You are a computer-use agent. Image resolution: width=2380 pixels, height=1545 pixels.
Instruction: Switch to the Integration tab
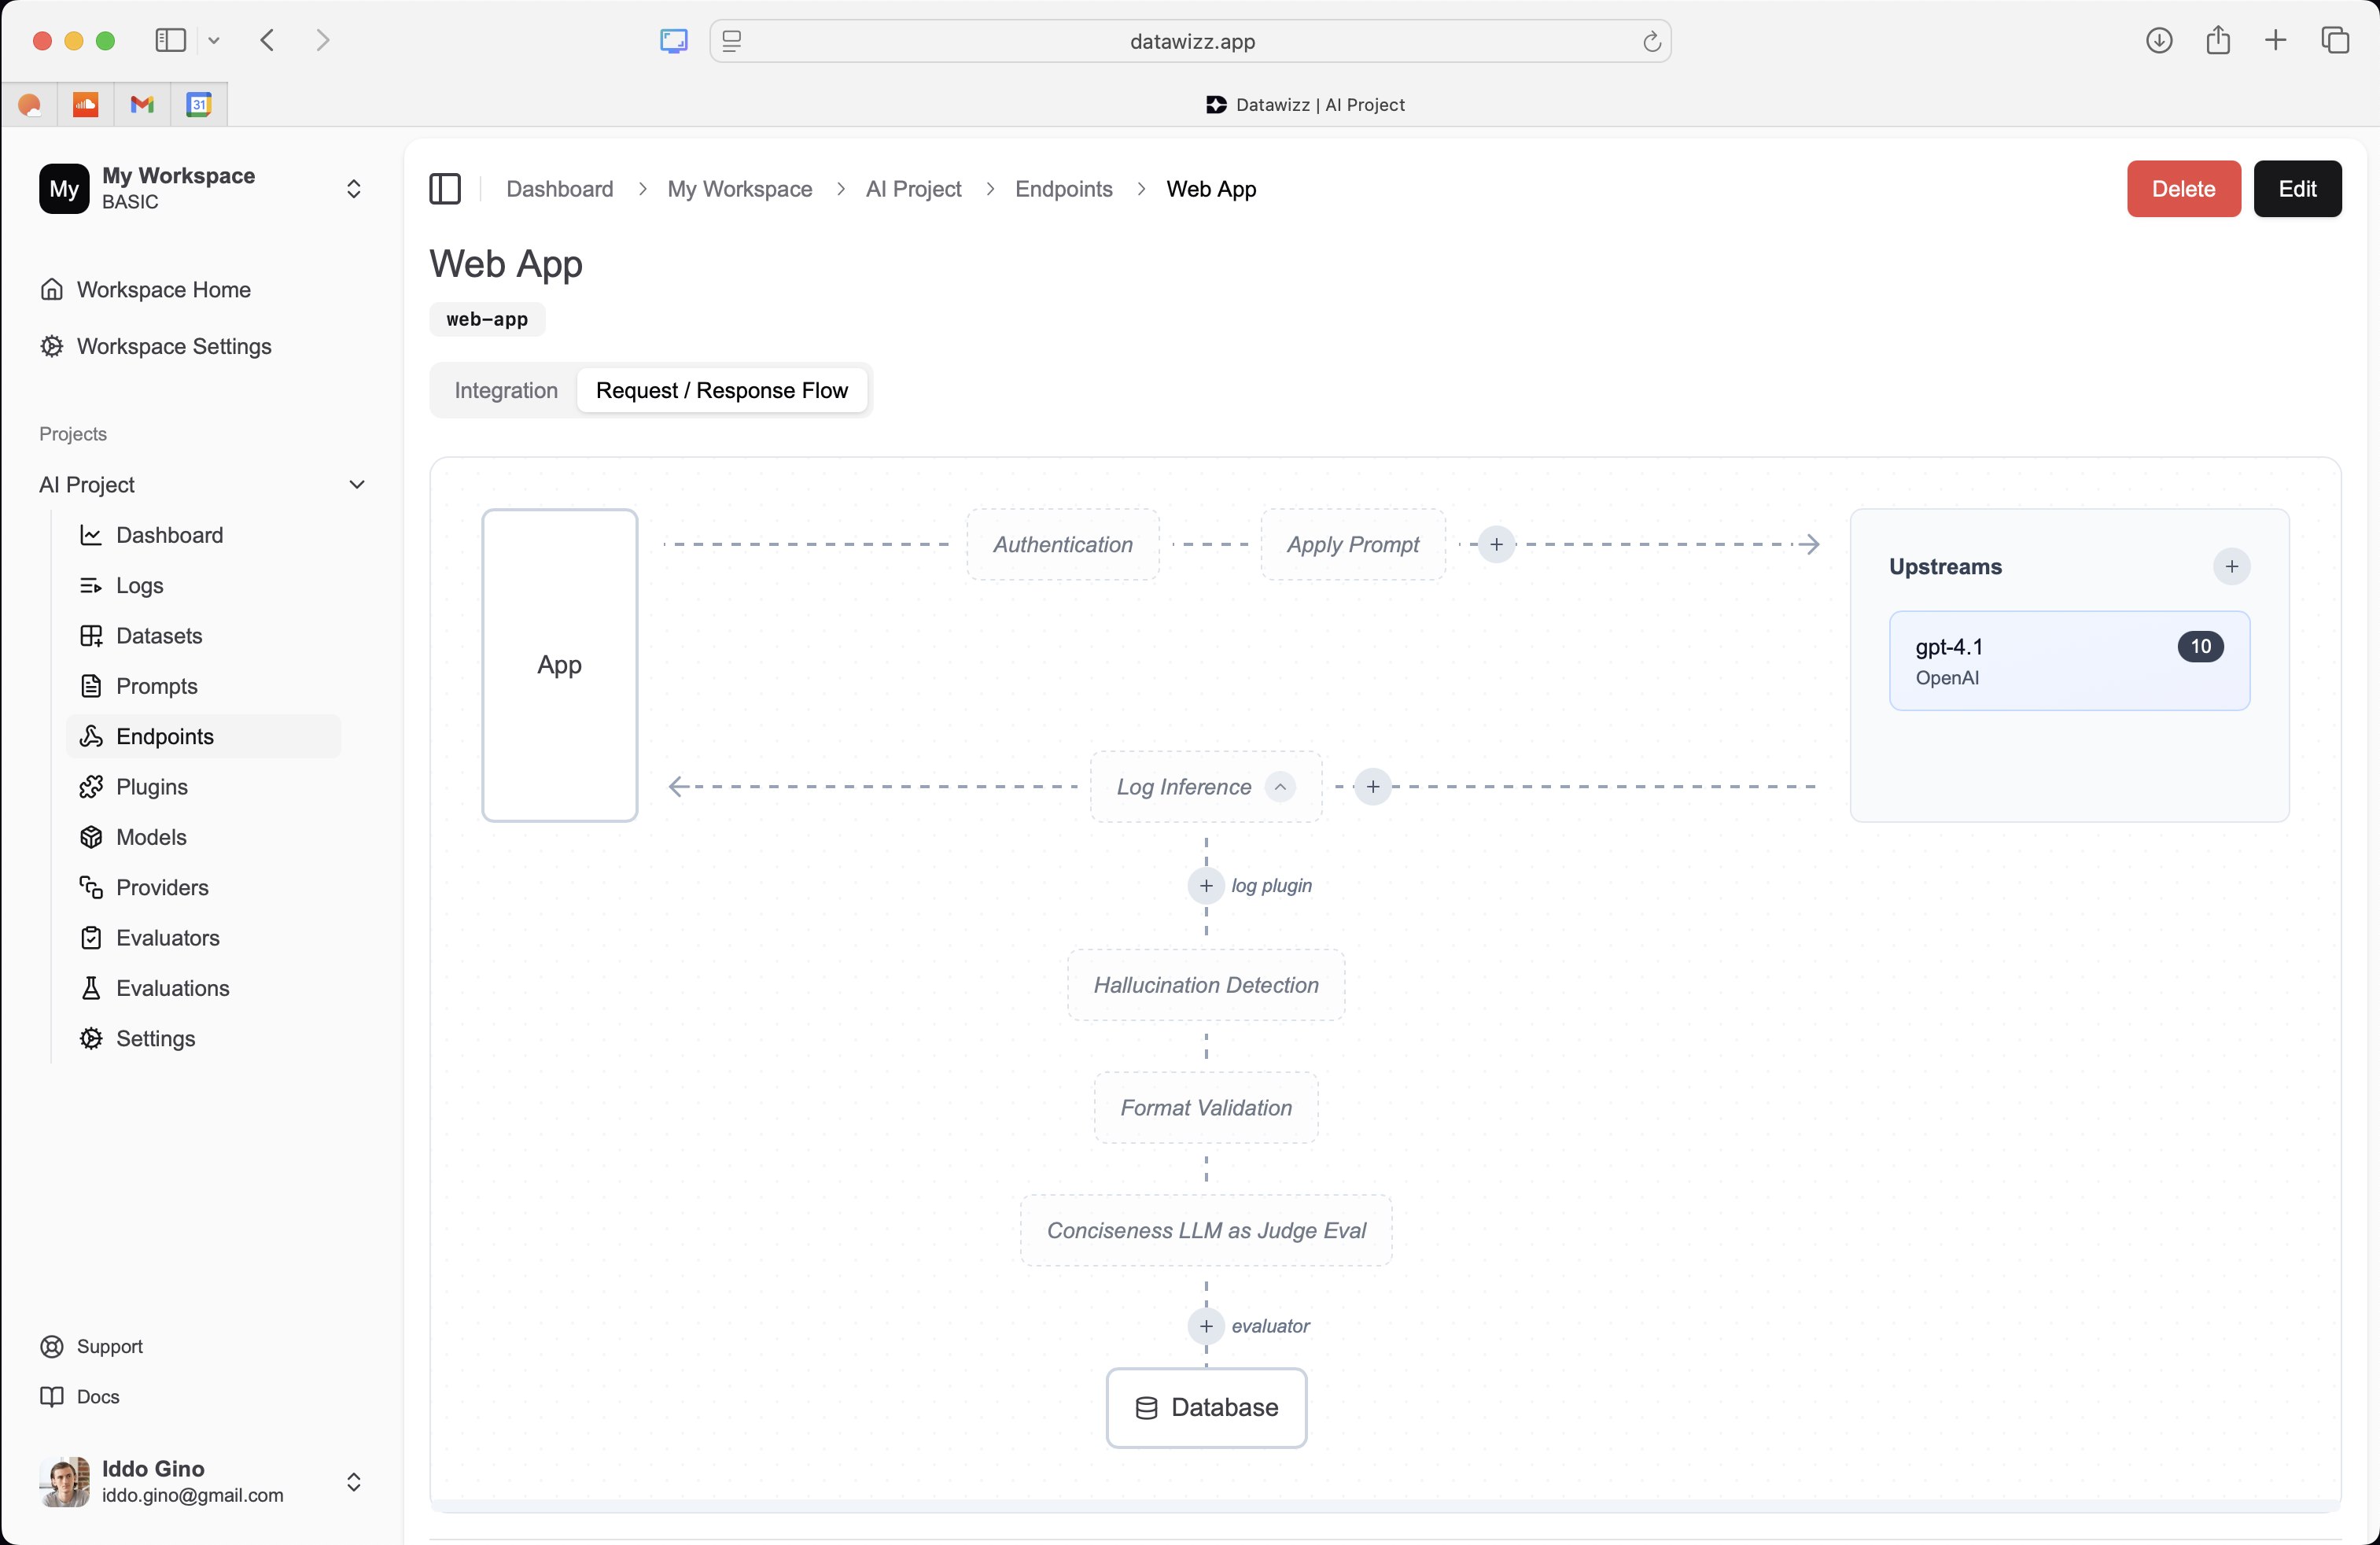(x=506, y=390)
